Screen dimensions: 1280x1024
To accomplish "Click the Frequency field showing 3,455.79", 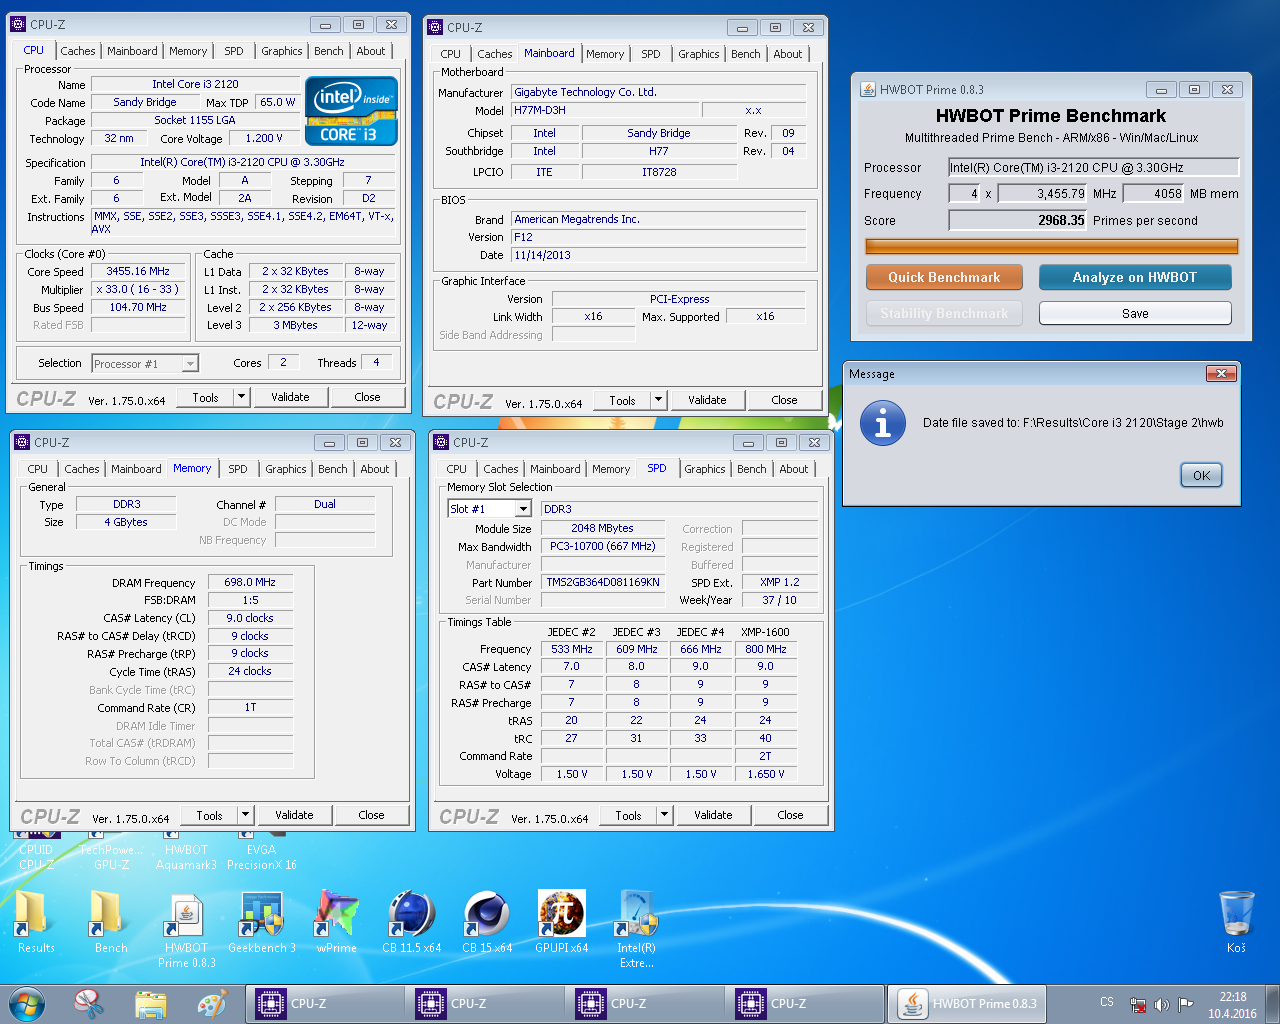I will pyautogui.click(x=1042, y=193).
